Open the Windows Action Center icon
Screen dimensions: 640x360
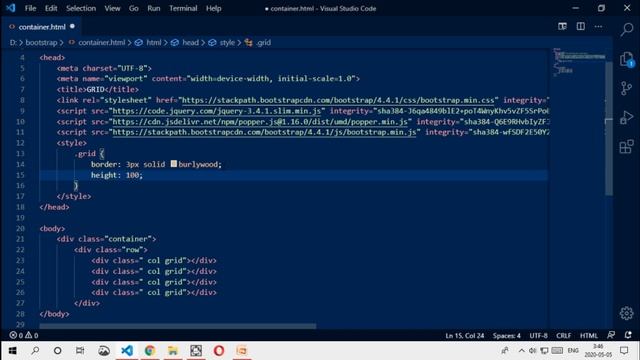click(624, 351)
